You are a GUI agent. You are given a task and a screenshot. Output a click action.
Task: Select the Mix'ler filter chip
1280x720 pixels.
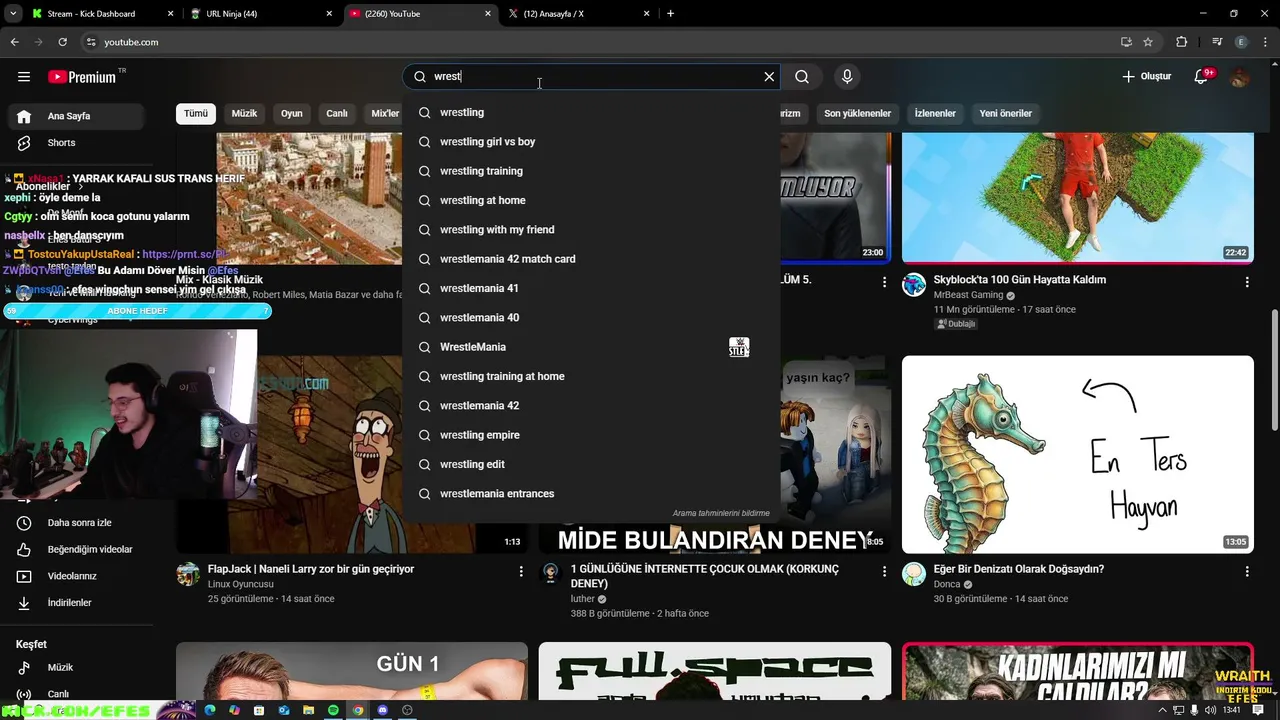385,113
